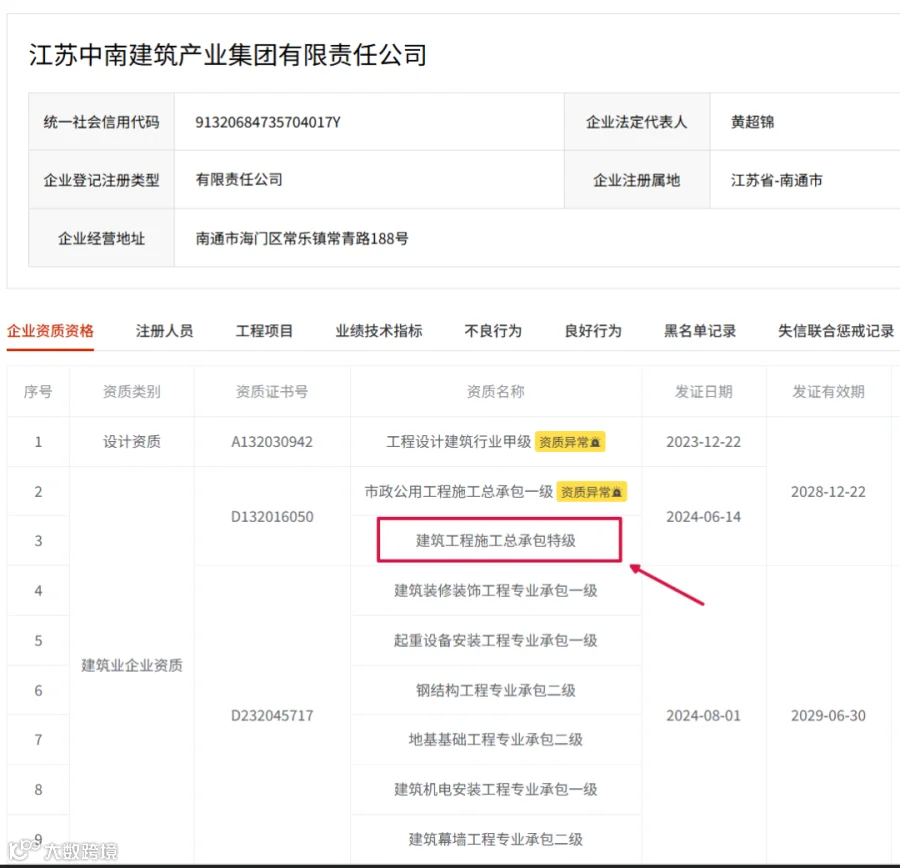Click company title 江苏中南建筑产业集团有限责任公司

pyautogui.click(x=228, y=55)
